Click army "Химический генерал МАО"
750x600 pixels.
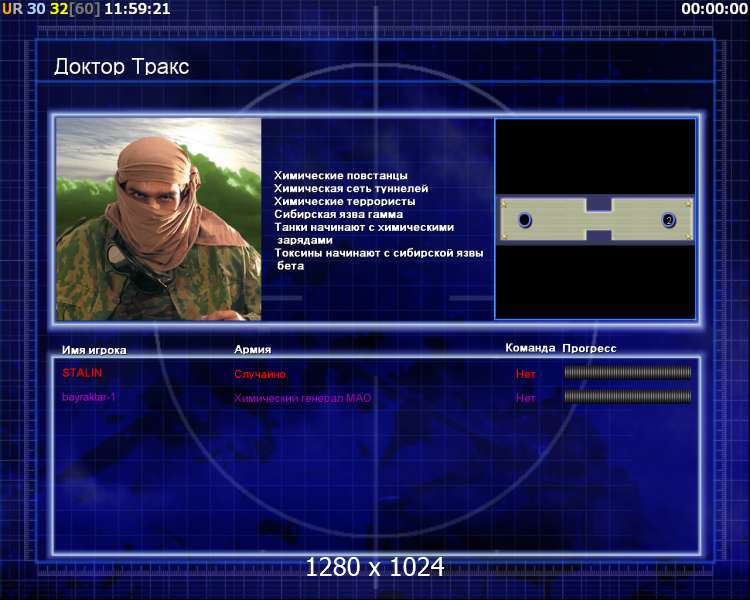pos(303,398)
